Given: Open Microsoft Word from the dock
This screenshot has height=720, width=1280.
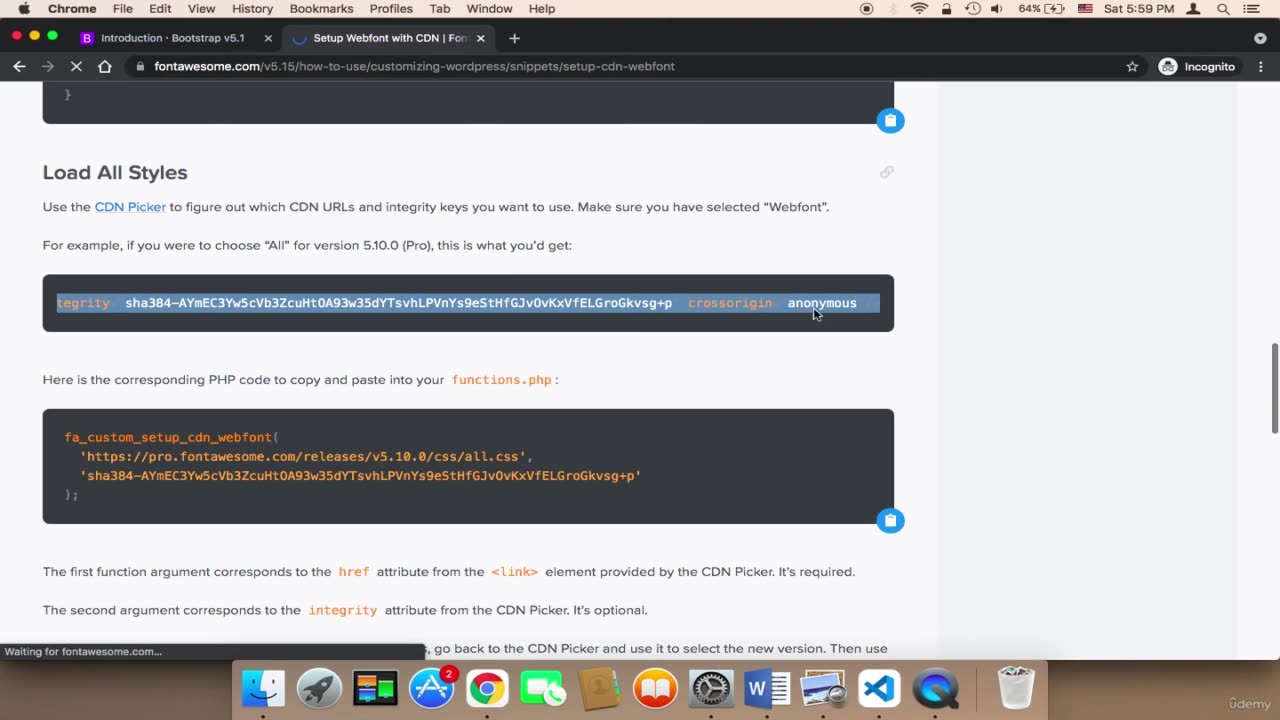Looking at the screenshot, I should click(767, 689).
